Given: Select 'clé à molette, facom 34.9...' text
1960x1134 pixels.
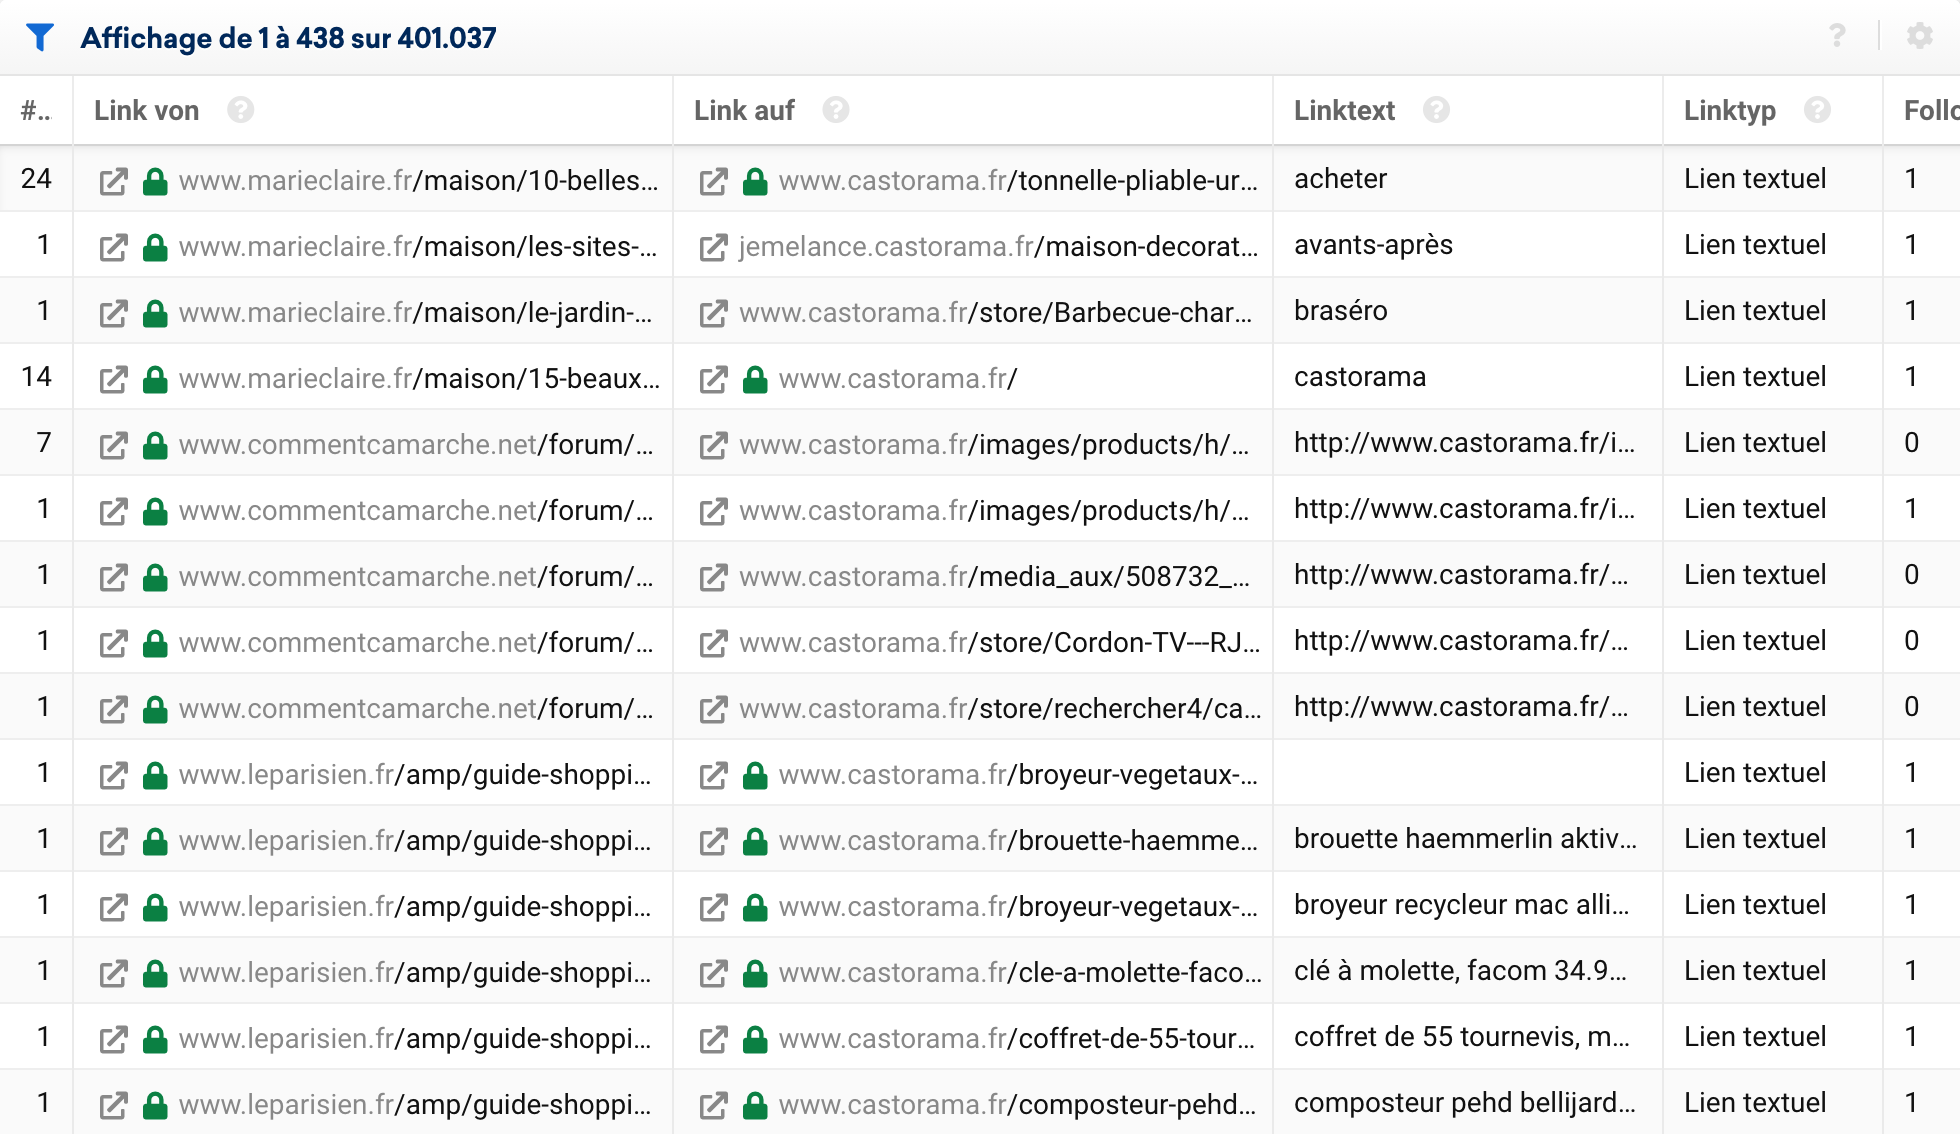Looking at the screenshot, I should 1460,971.
